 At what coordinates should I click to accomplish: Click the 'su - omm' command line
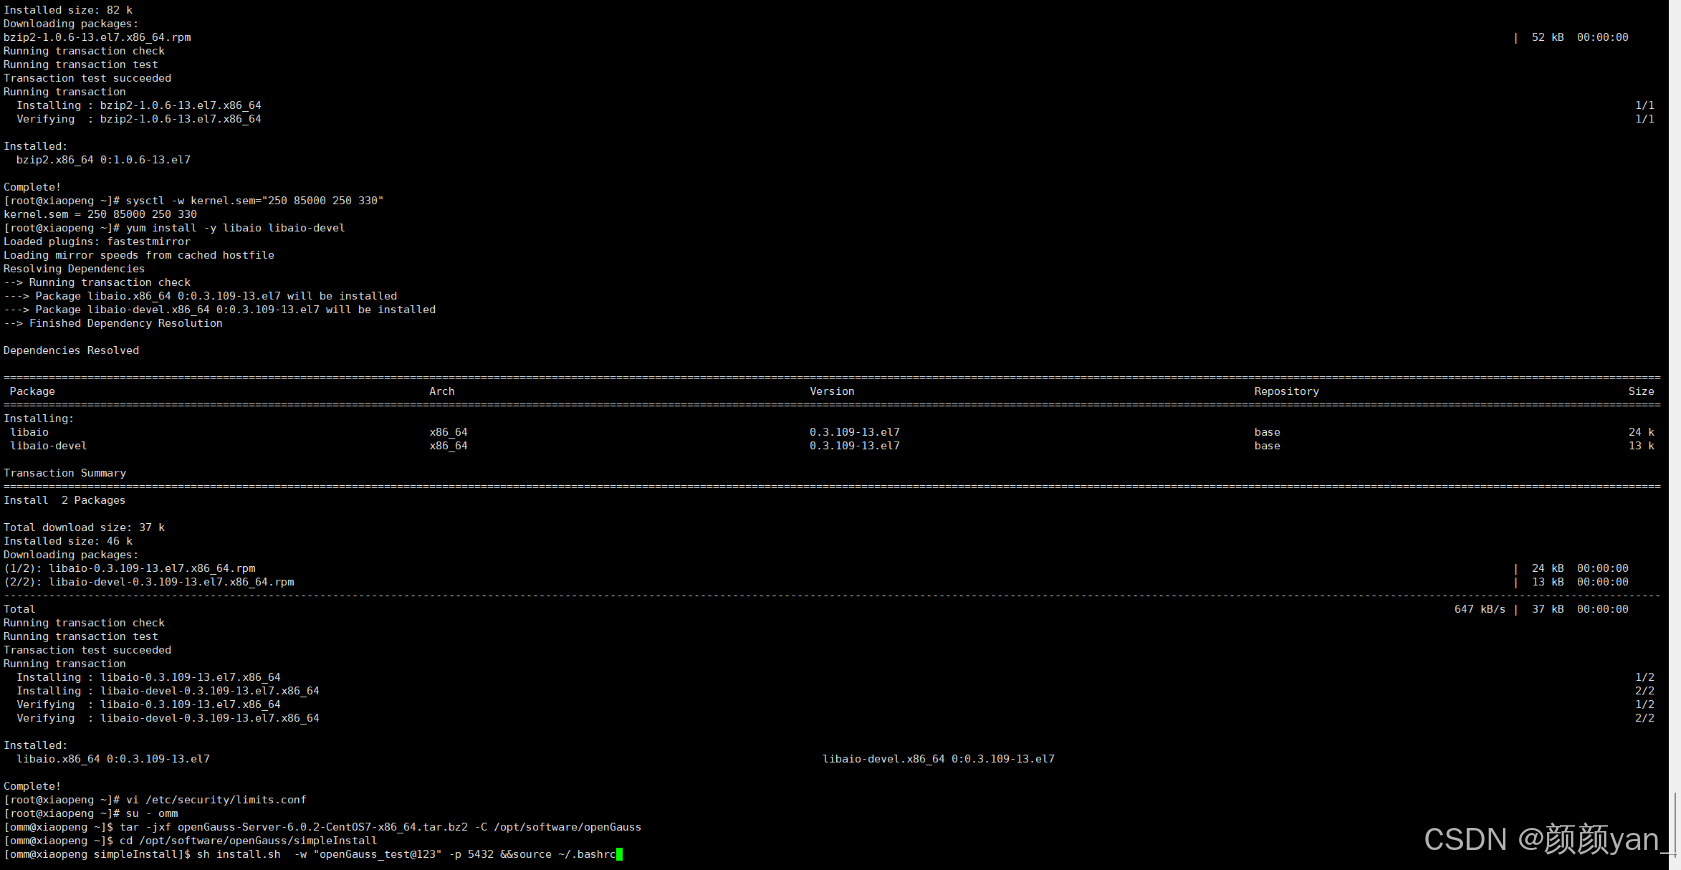(91, 814)
